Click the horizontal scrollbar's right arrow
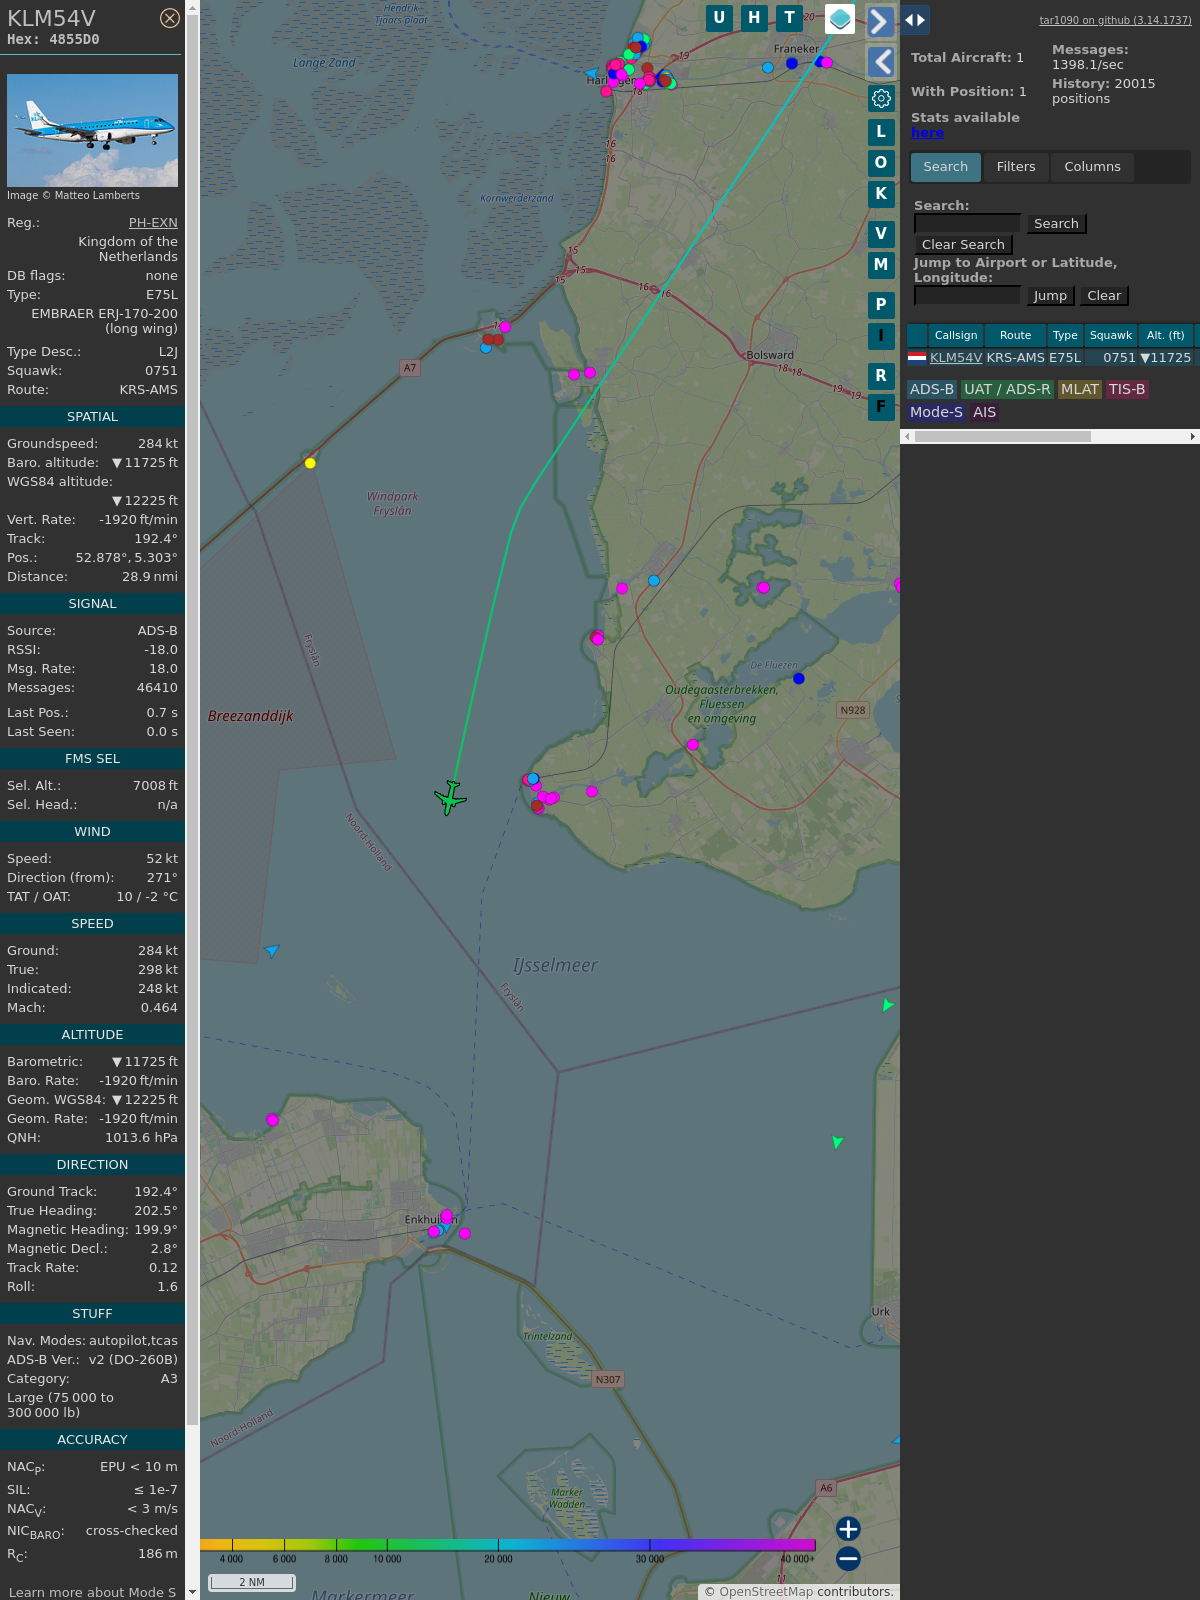This screenshot has width=1200, height=1600. pyautogui.click(x=1193, y=436)
